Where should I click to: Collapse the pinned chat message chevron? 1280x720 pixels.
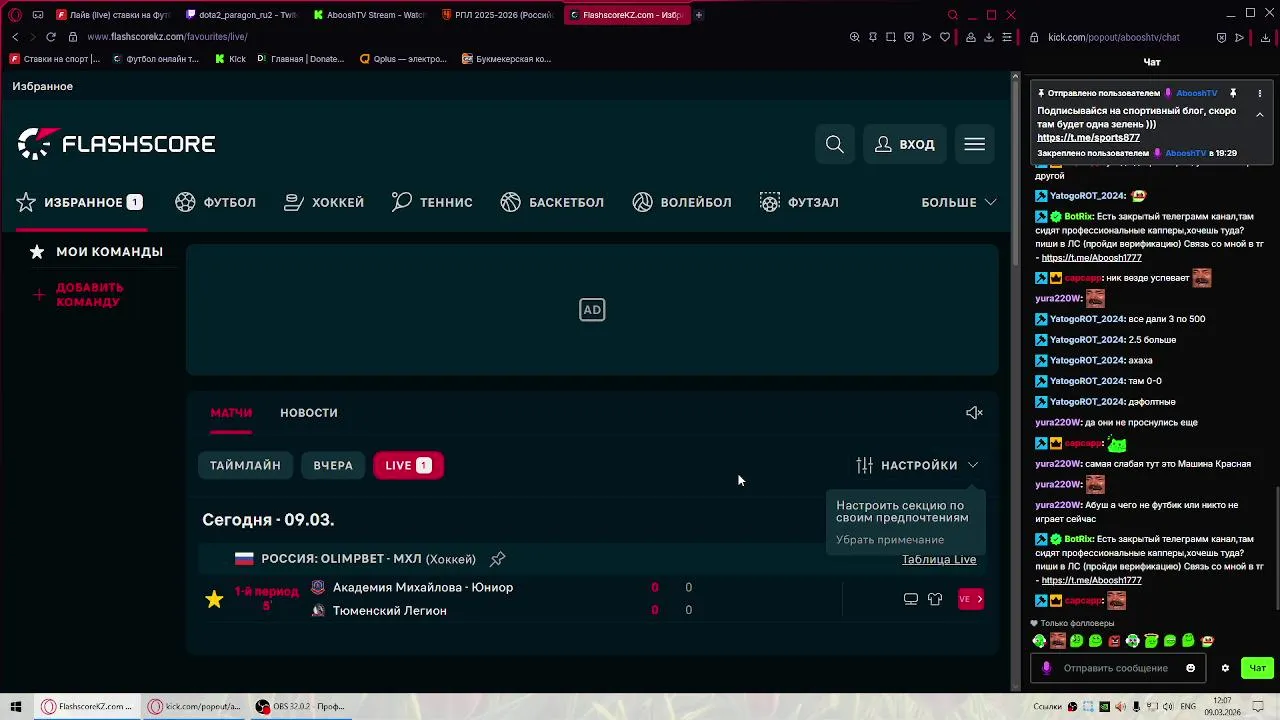(x=1260, y=115)
